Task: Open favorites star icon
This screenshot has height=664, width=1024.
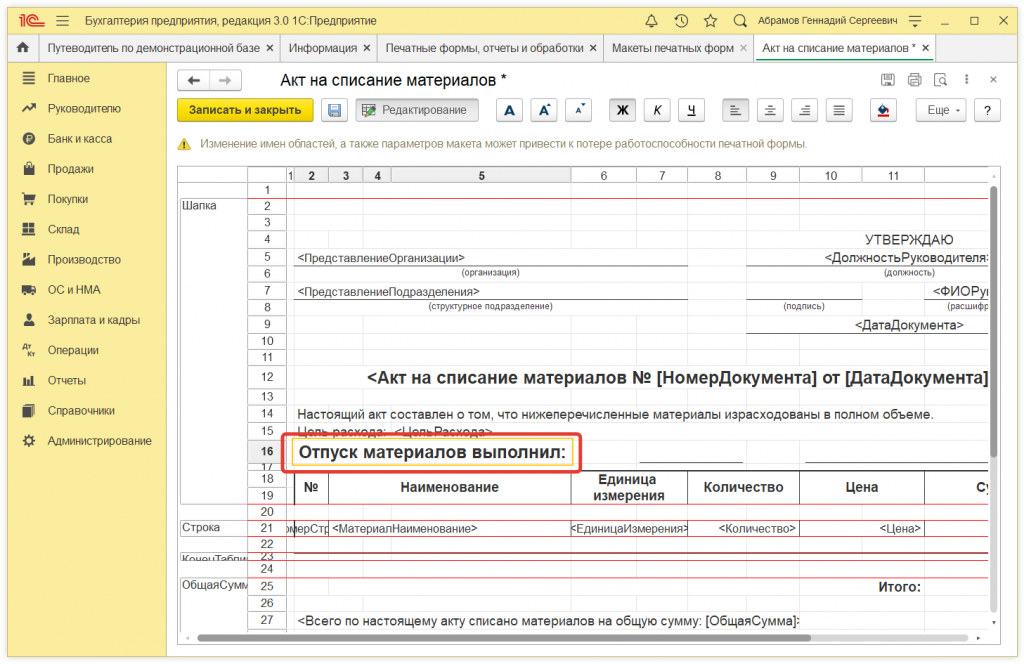Action: pos(710,21)
